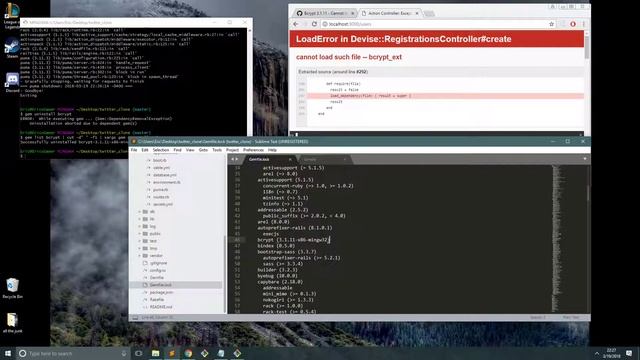
Task: Click the next-tab arrow in Sublime
Action: pos(237,159)
